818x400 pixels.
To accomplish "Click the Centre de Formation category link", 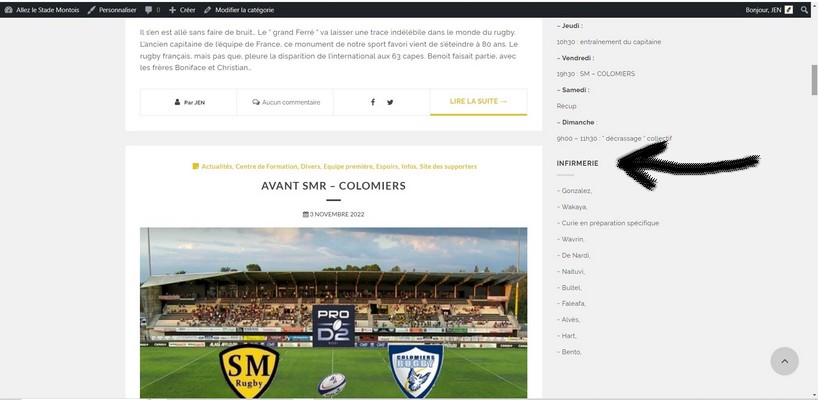I will point(266,166).
